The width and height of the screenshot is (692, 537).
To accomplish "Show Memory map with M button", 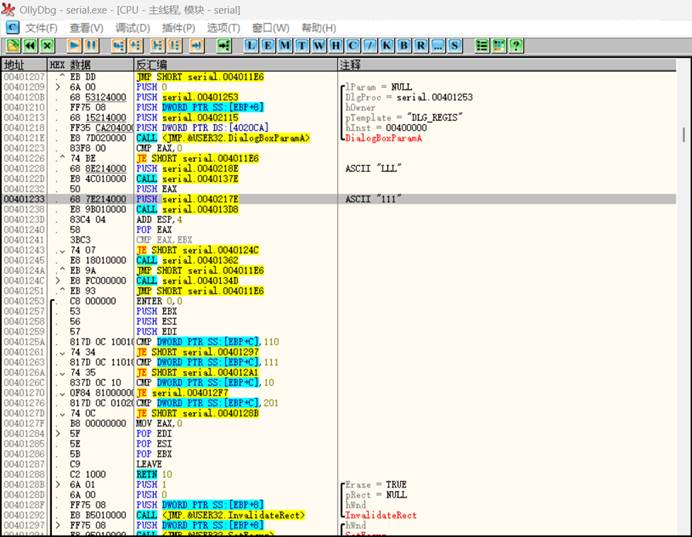I will [285, 46].
